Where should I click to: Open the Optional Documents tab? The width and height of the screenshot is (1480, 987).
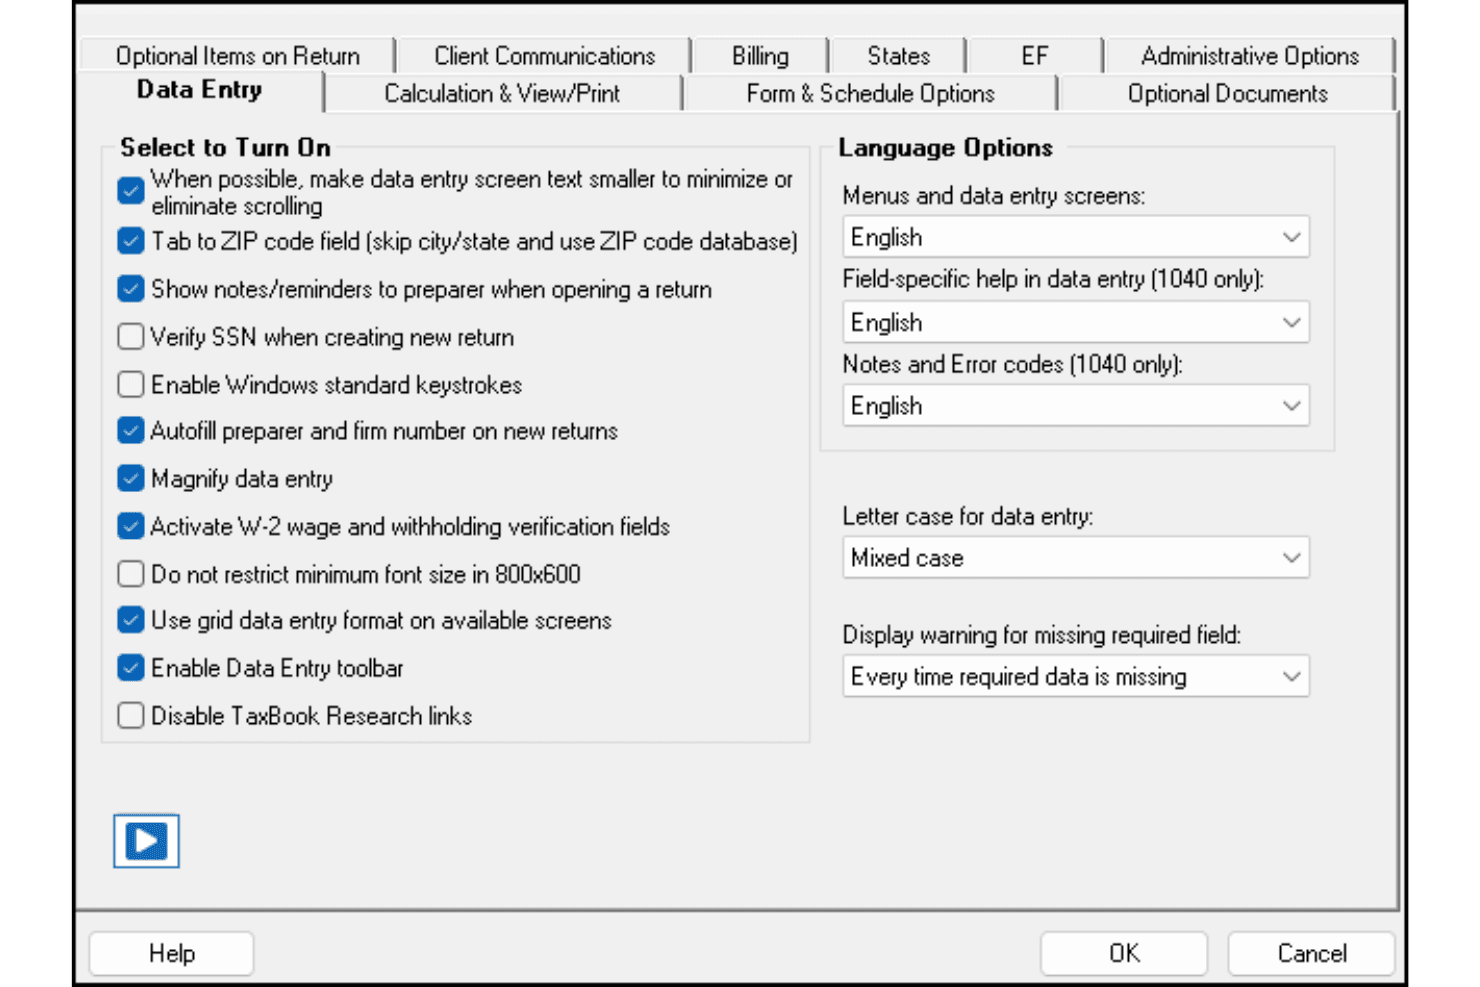click(1227, 94)
